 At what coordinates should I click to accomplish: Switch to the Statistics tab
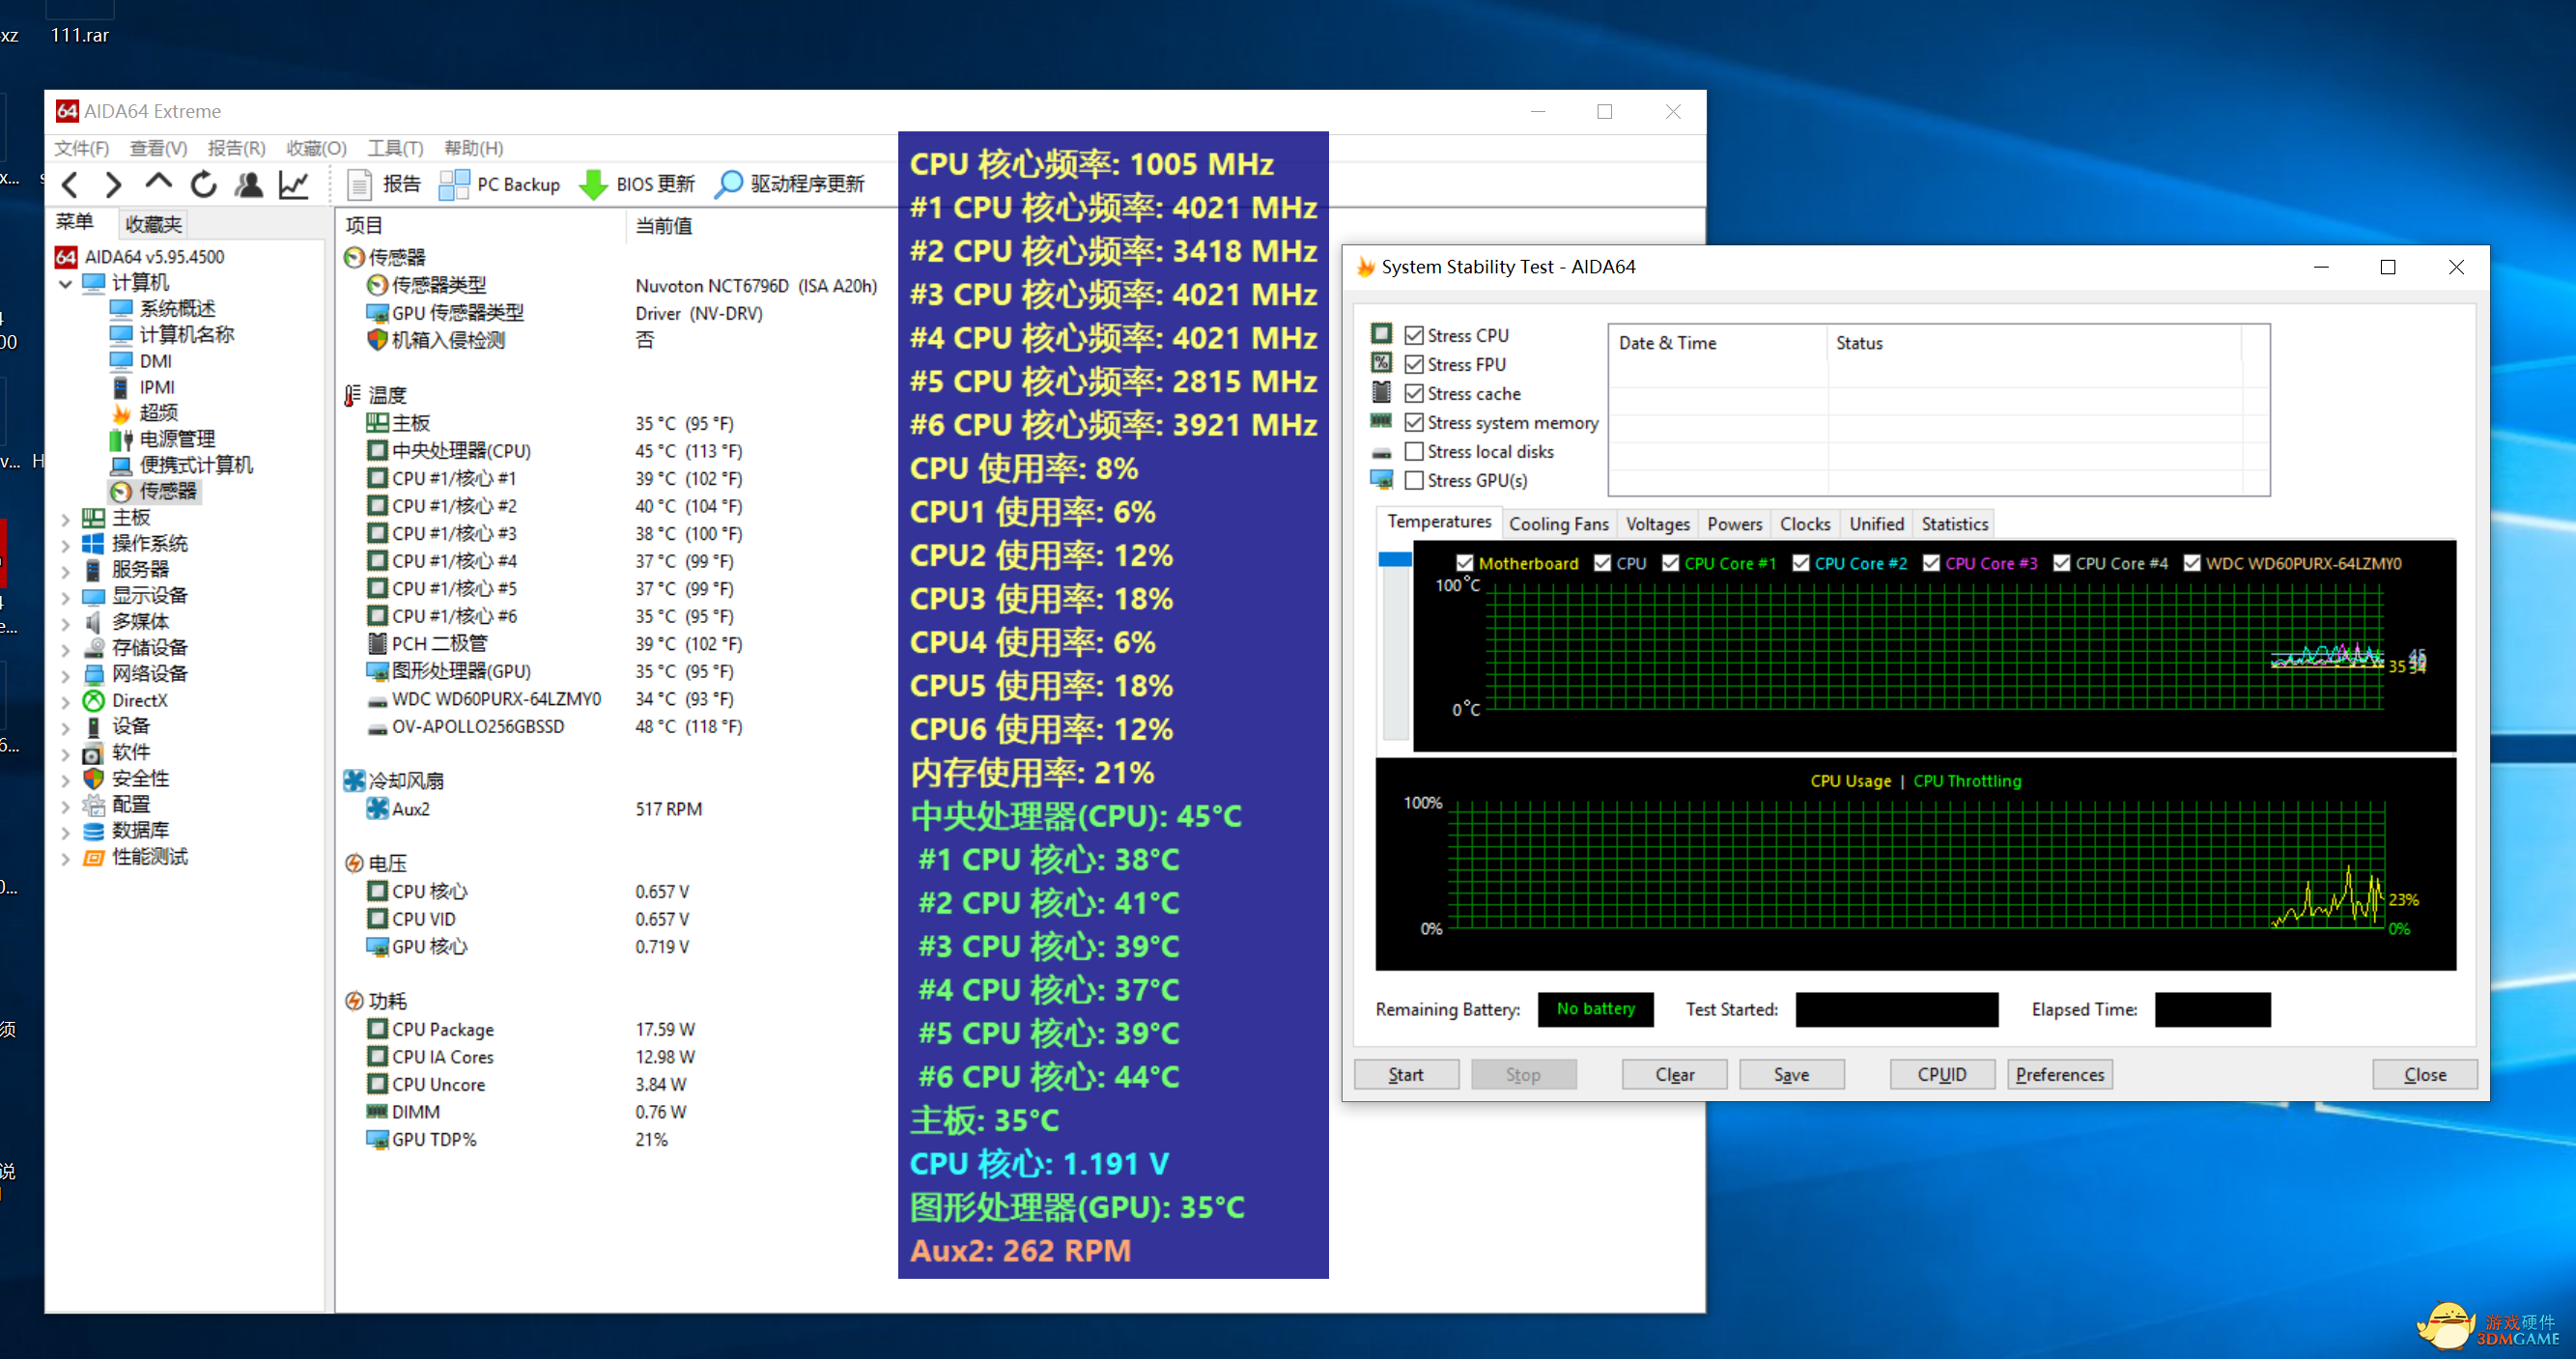pos(1954,524)
